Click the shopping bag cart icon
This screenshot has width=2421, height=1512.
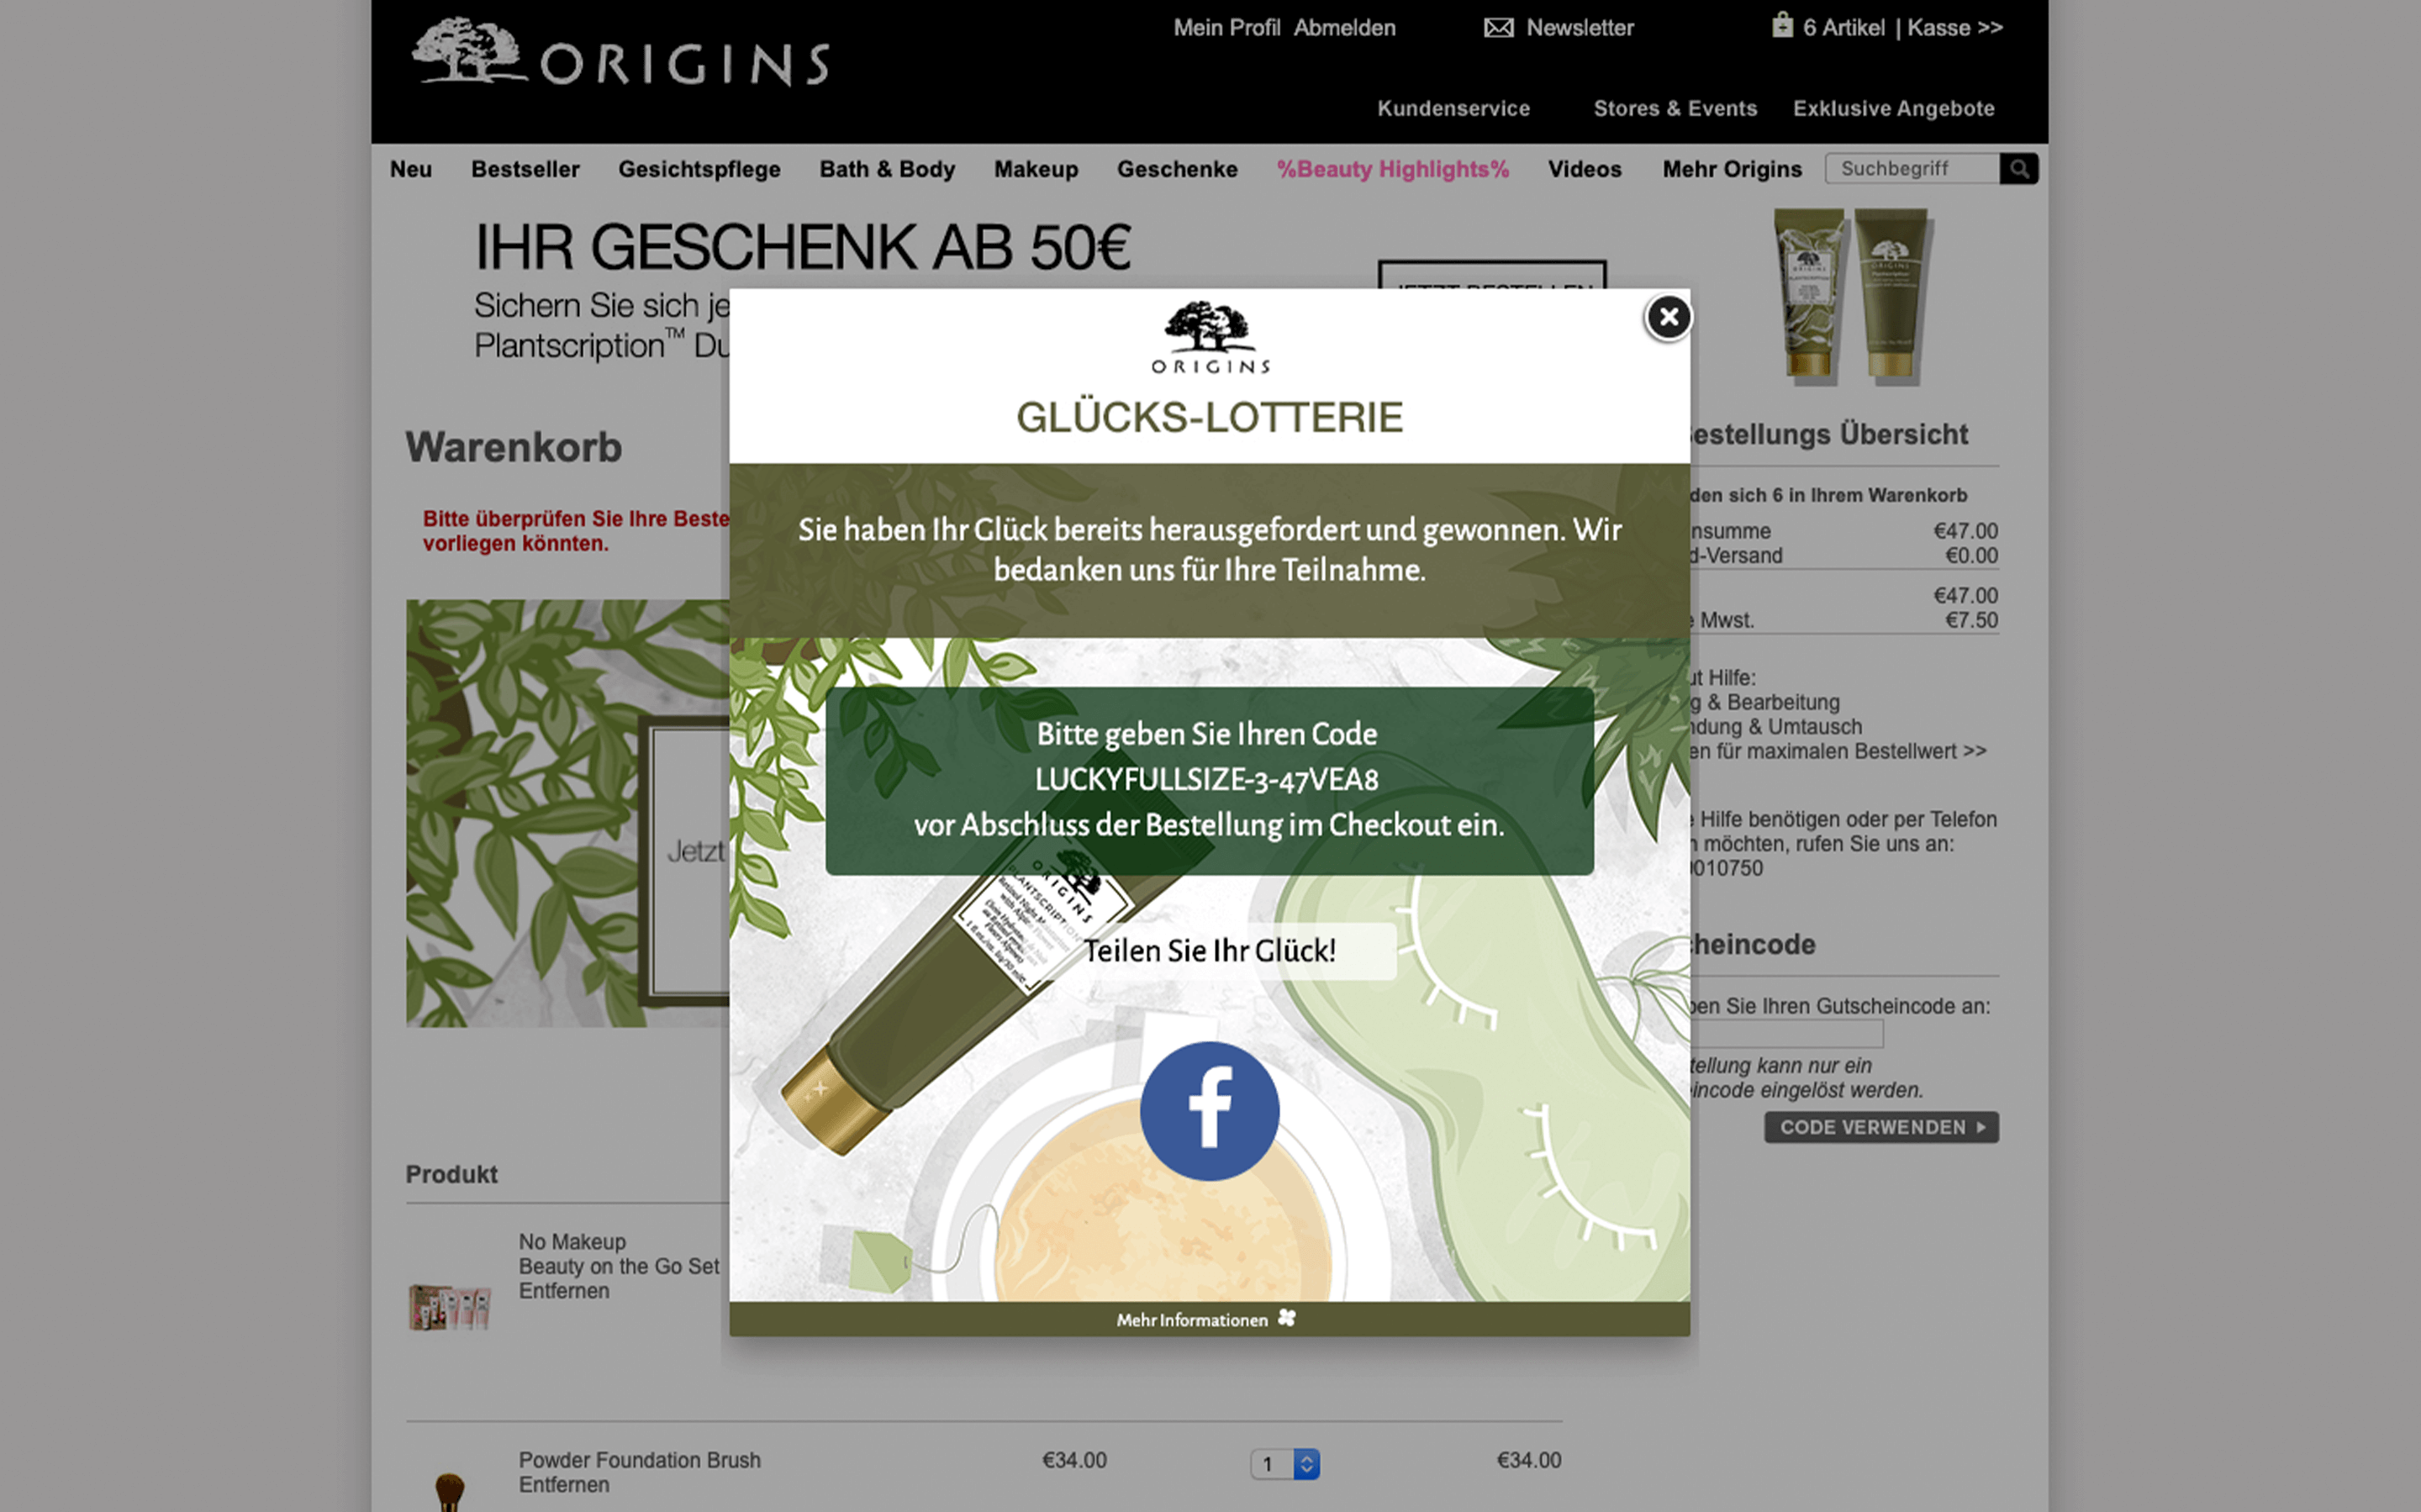[x=1782, y=25]
